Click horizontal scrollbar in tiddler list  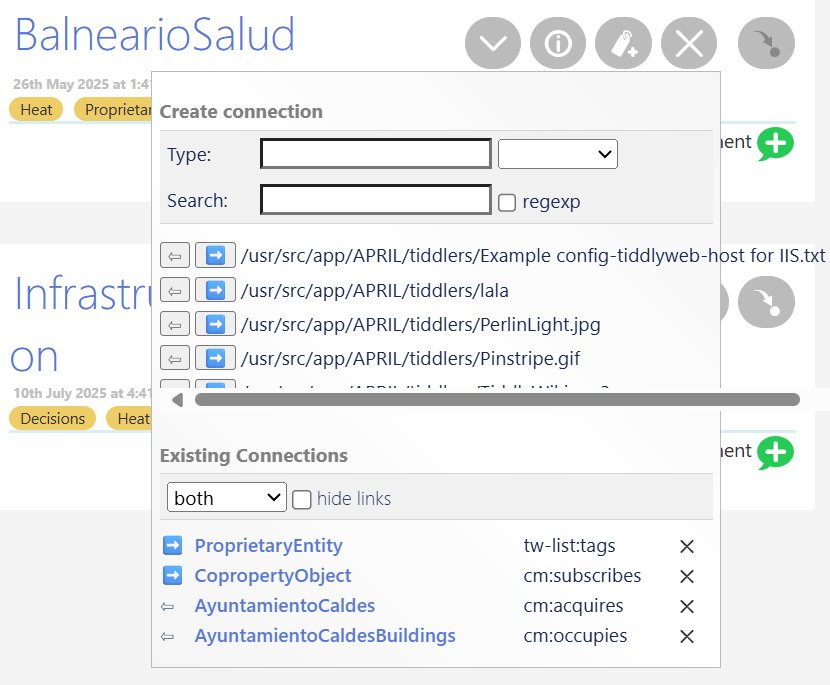497,400
